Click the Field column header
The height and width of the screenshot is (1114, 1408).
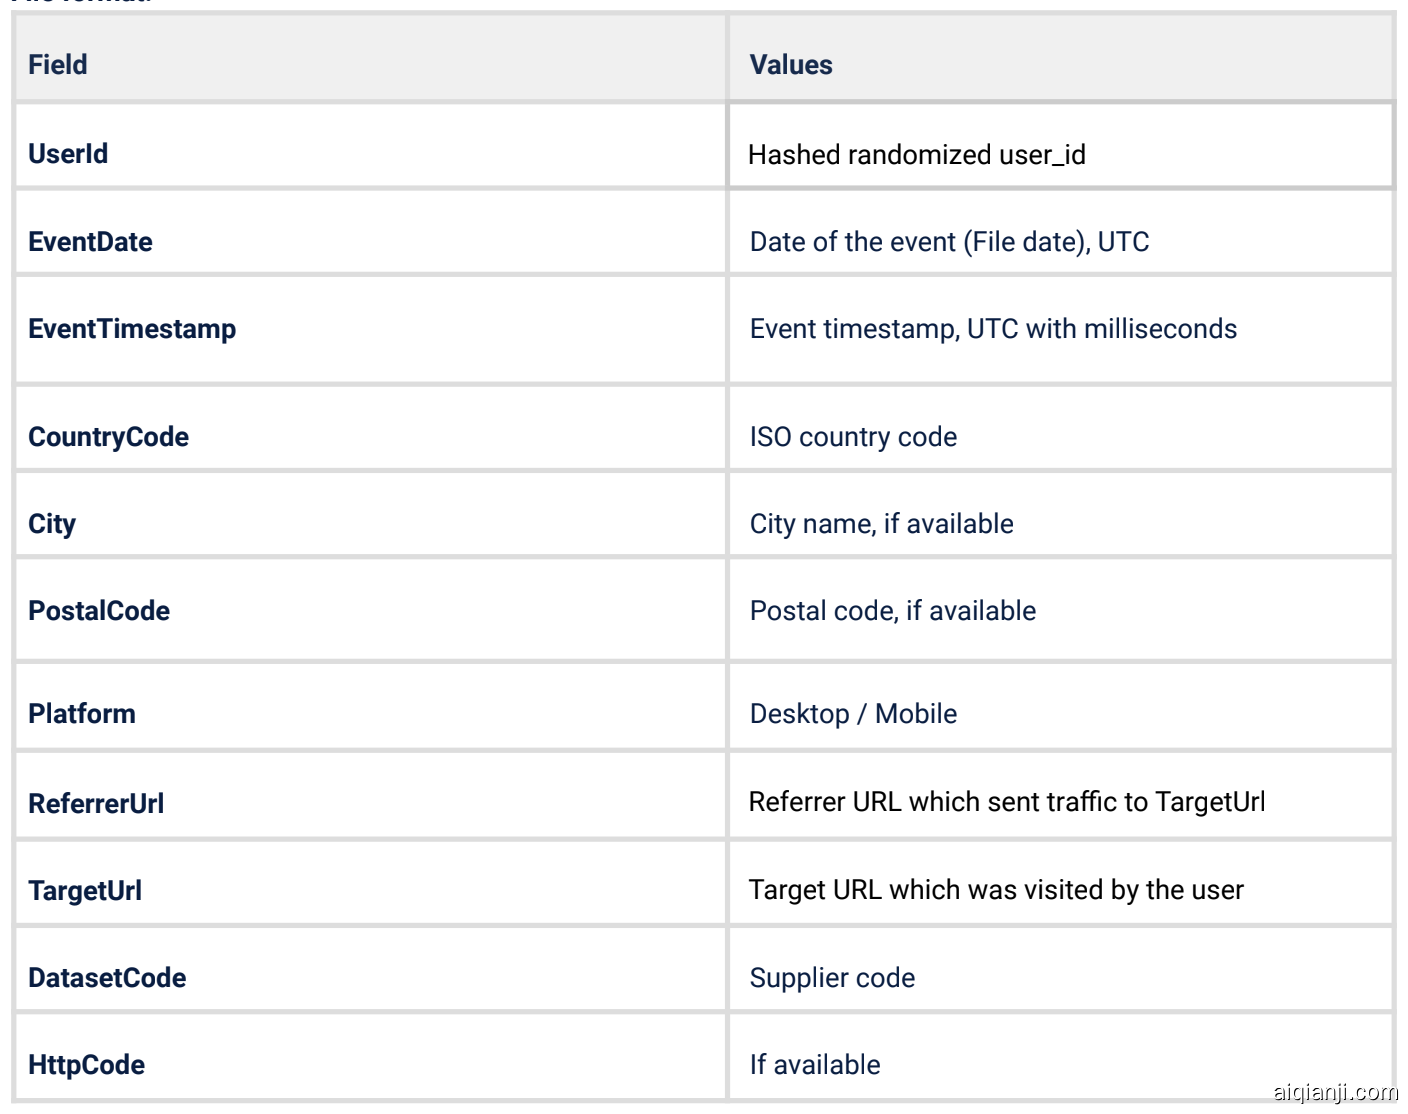tap(58, 65)
